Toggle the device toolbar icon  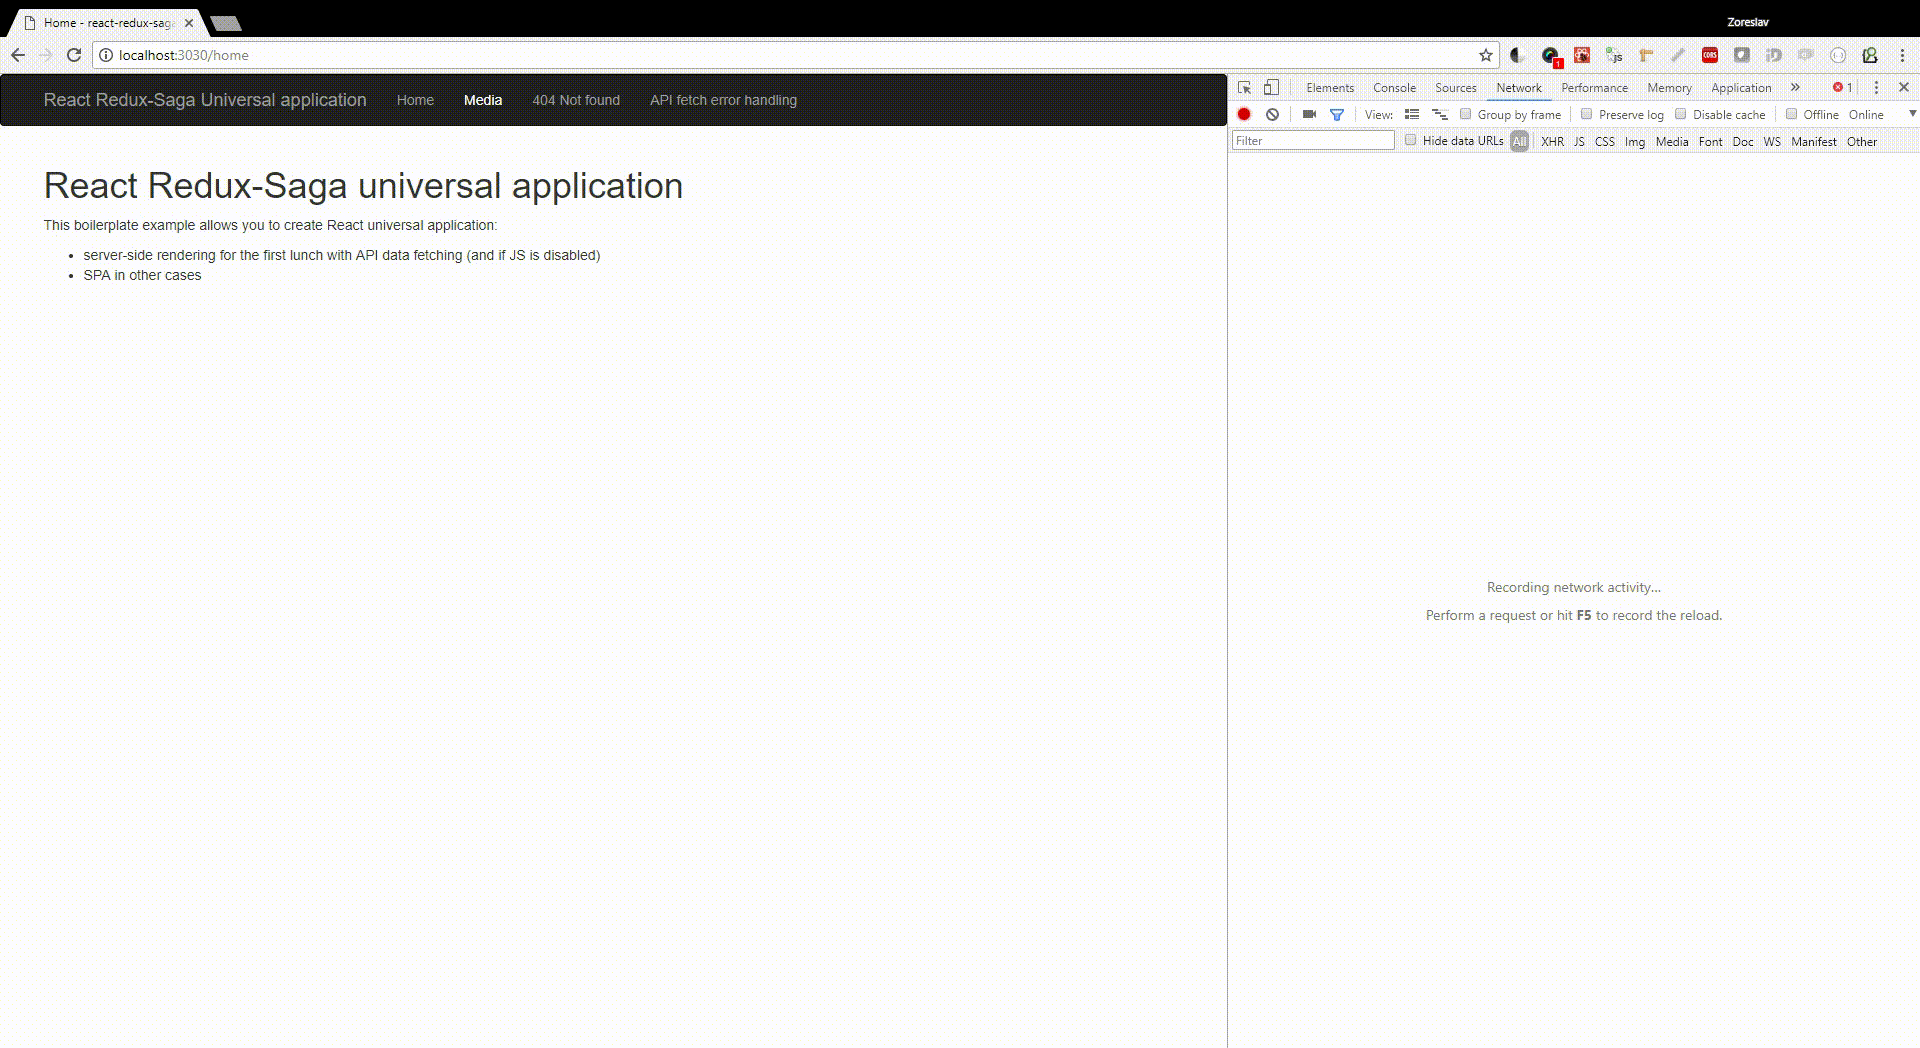[1271, 88]
